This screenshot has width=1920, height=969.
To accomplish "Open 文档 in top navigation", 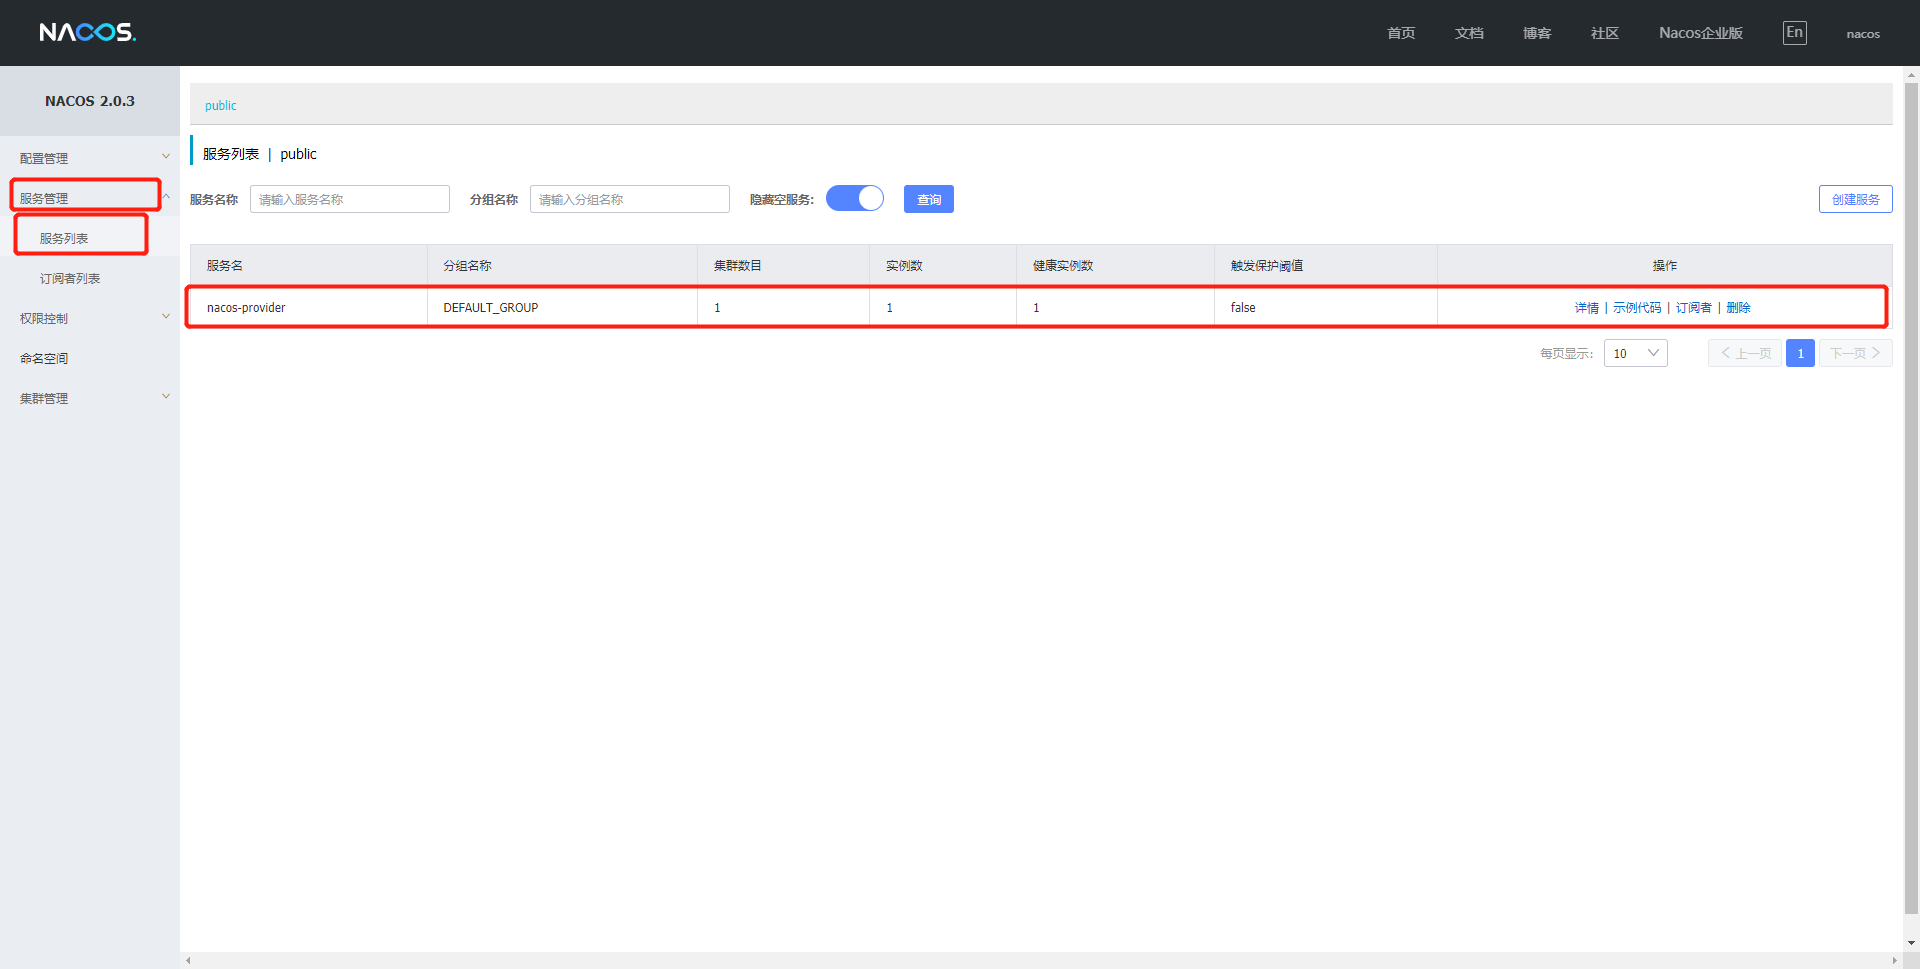I will (x=1469, y=33).
